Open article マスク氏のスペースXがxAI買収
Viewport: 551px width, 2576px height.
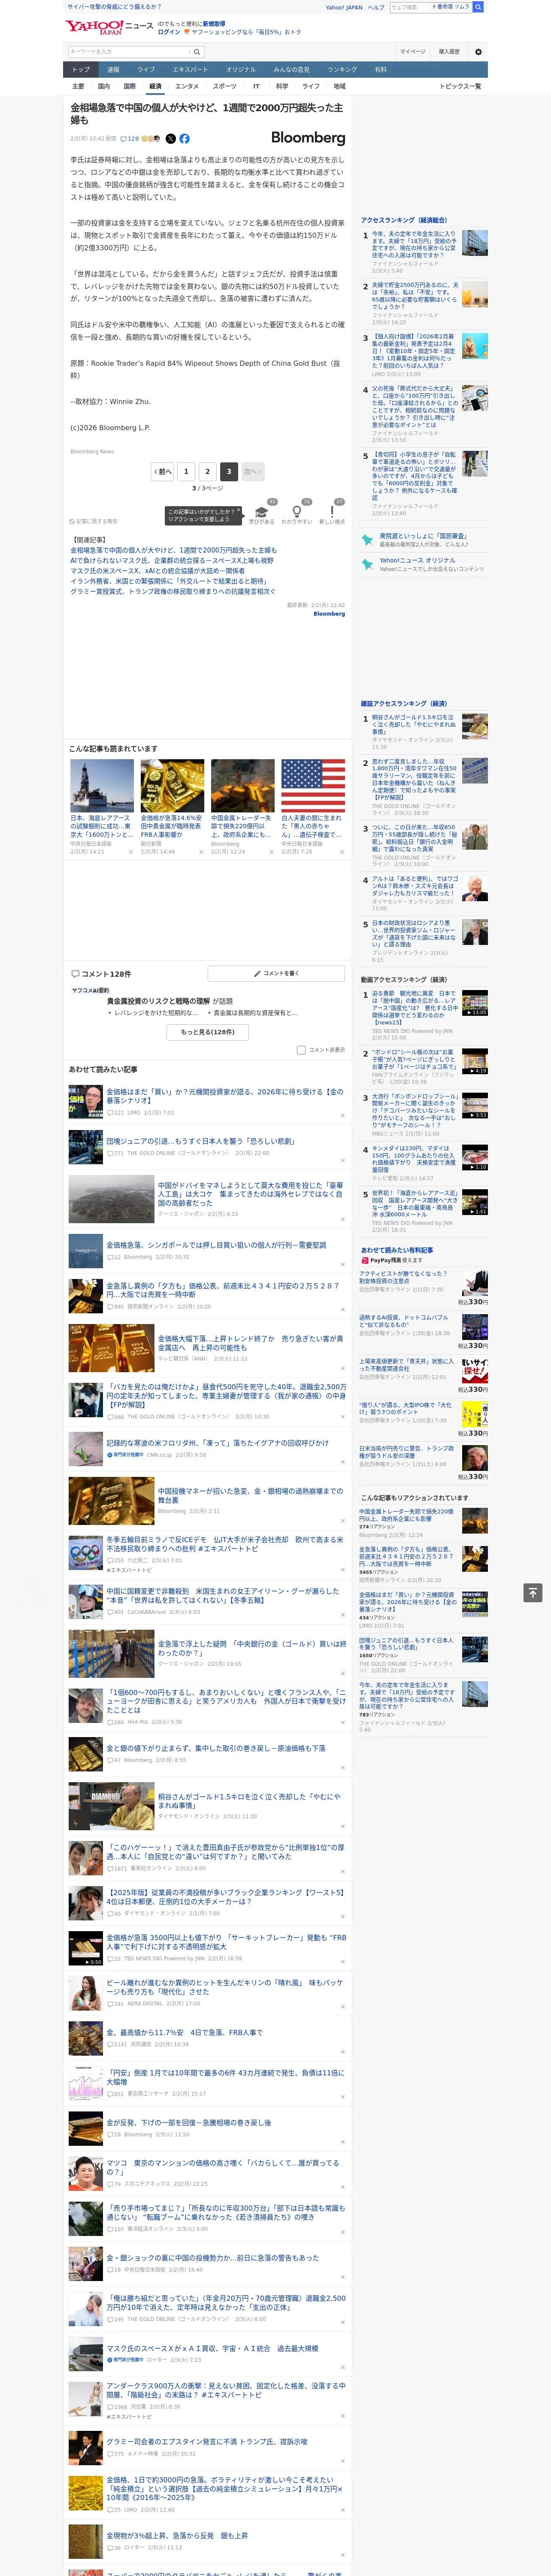click(x=212, y=2349)
